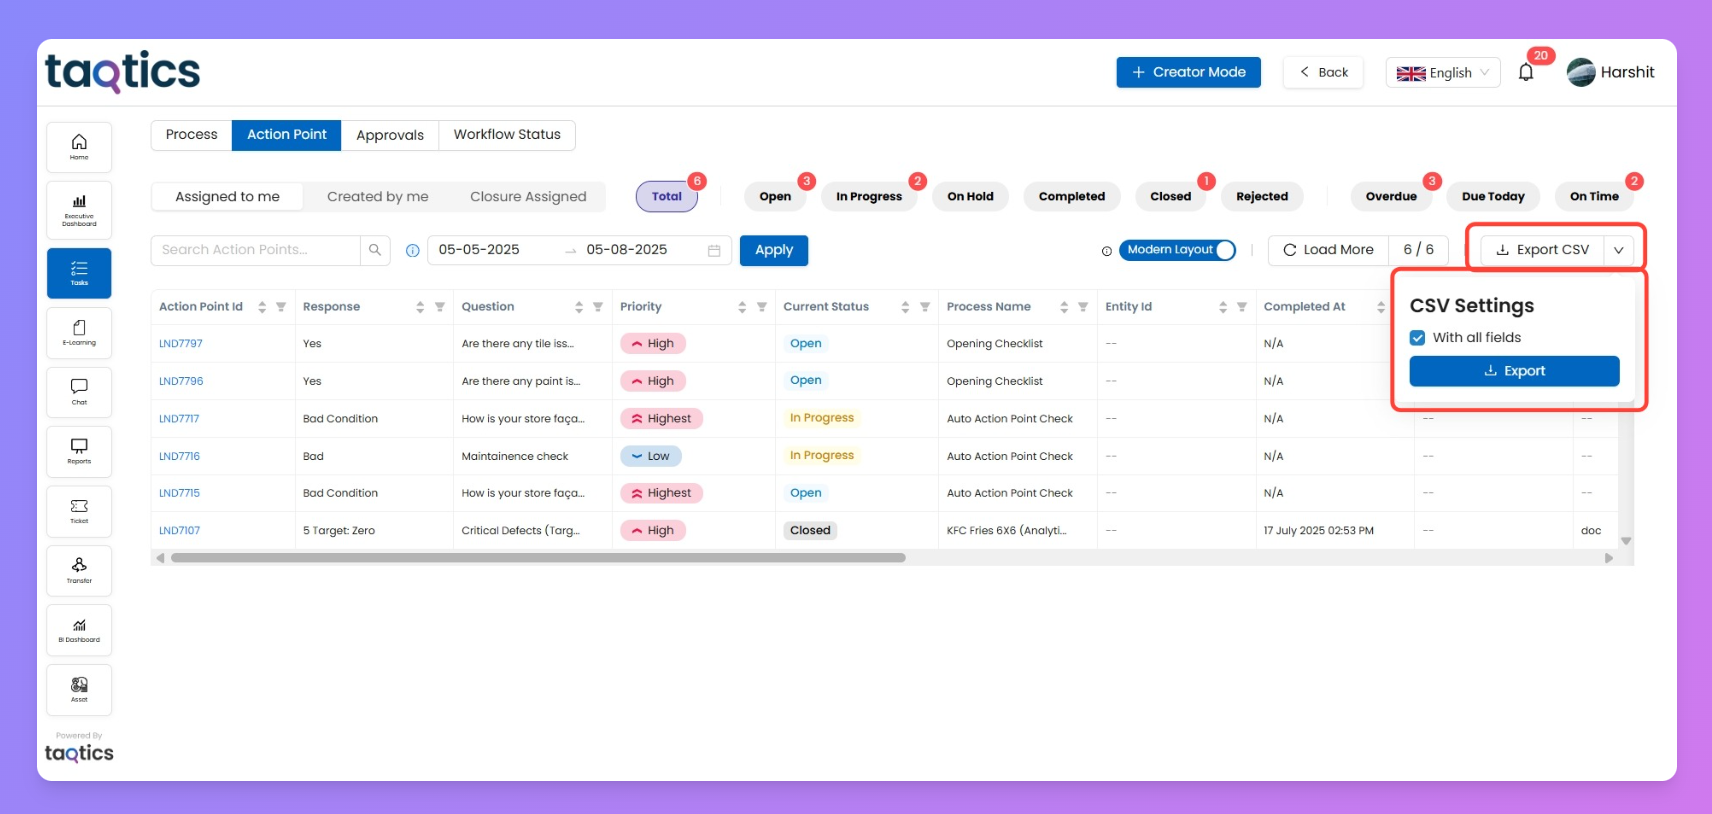Expand the Export CSV dropdown arrow
Viewport: 1712px width, 814px height.
click(1619, 250)
